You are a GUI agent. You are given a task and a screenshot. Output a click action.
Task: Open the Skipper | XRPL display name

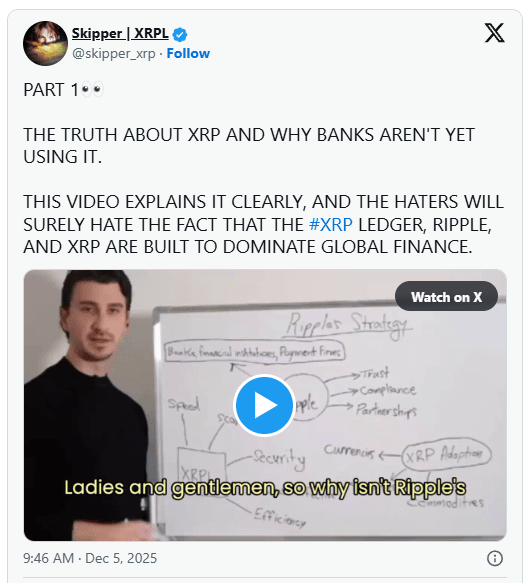coord(120,33)
